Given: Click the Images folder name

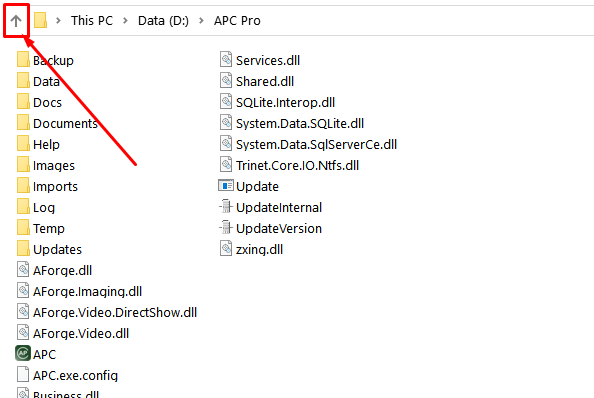Looking at the screenshot, I should (54, 165).
